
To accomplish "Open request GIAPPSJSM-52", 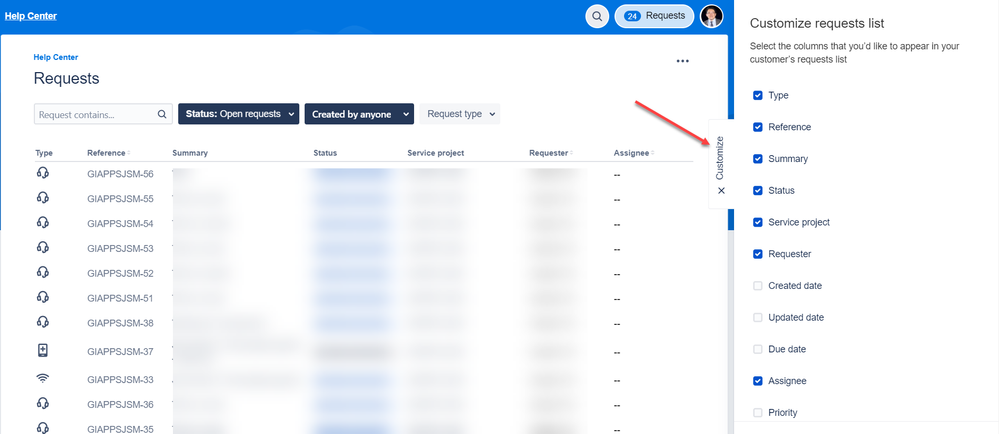I will 120,273.
